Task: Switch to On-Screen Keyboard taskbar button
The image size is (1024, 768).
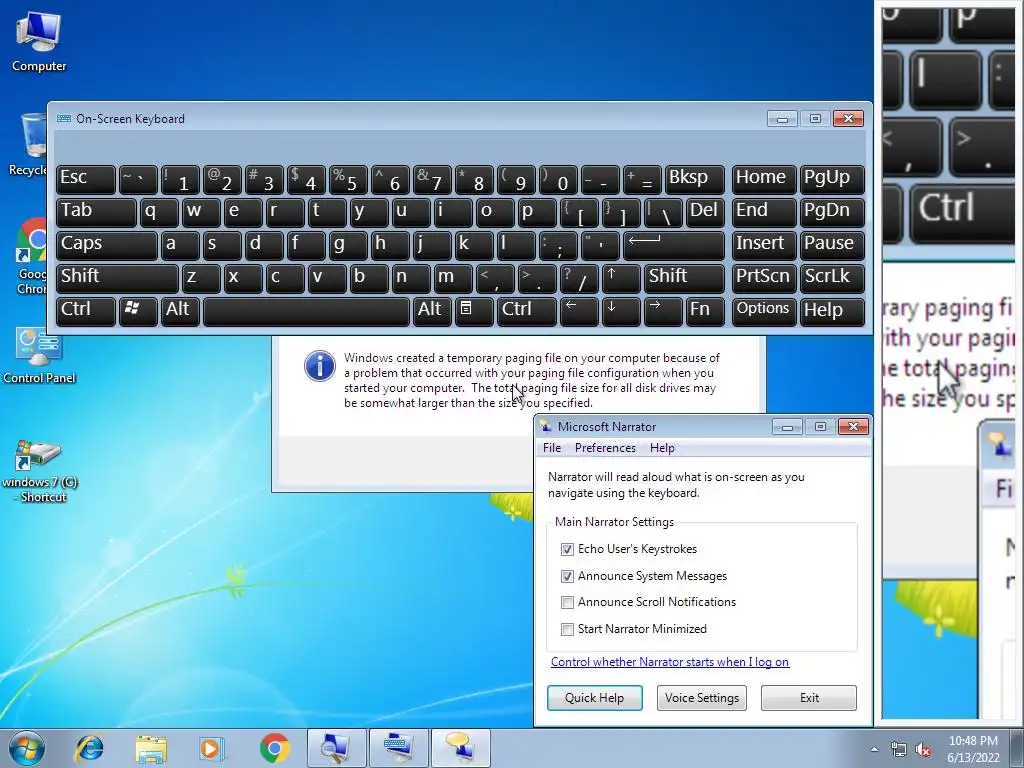Action: click(398, 748)
